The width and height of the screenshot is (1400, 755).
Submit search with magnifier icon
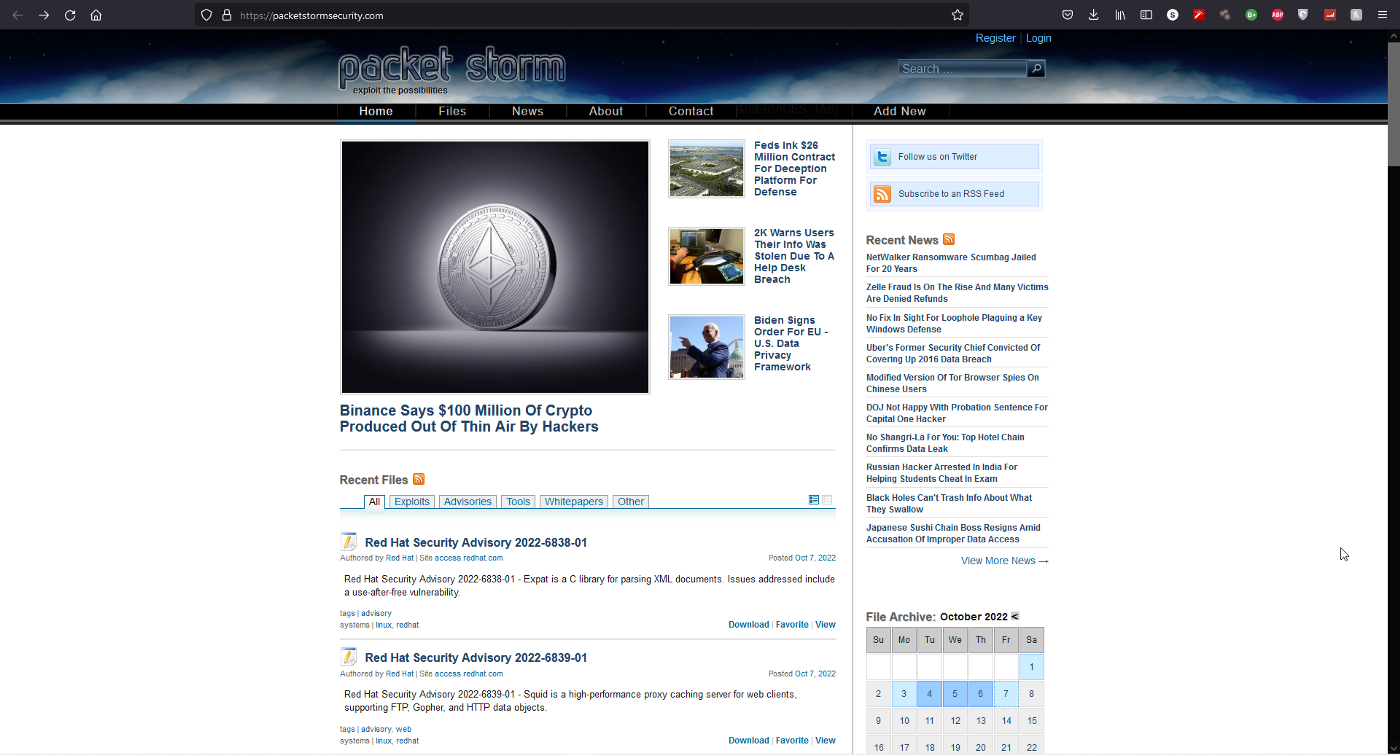point(1036,69)
